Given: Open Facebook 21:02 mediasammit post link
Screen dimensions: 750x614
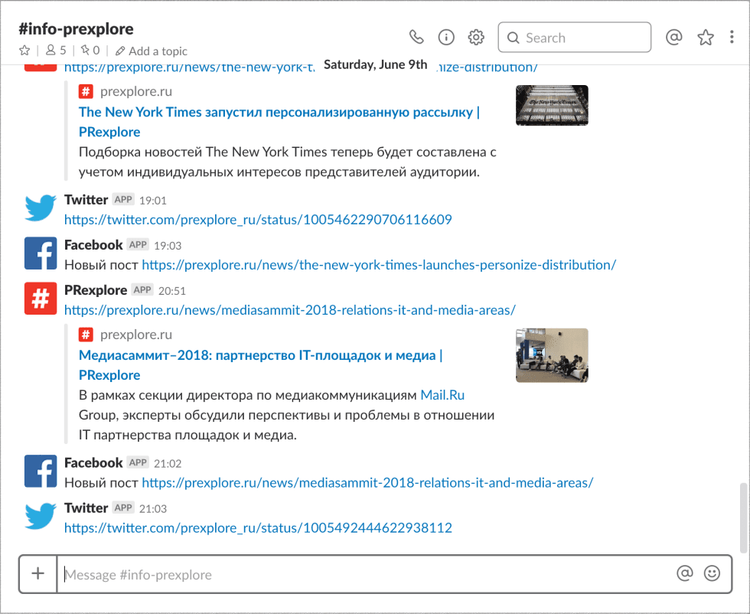Looking at the screenshot, I should click(367, 483).
